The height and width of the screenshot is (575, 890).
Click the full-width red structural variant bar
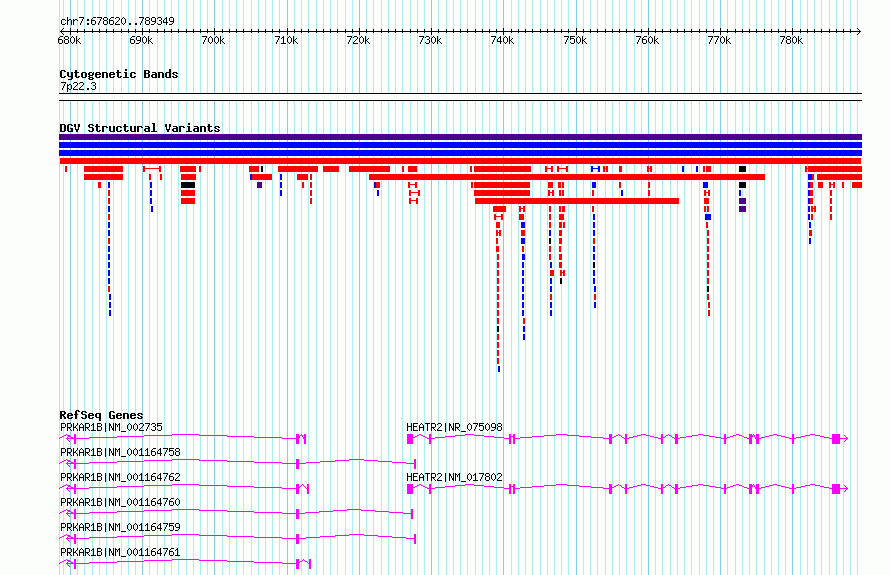point(460,161)
